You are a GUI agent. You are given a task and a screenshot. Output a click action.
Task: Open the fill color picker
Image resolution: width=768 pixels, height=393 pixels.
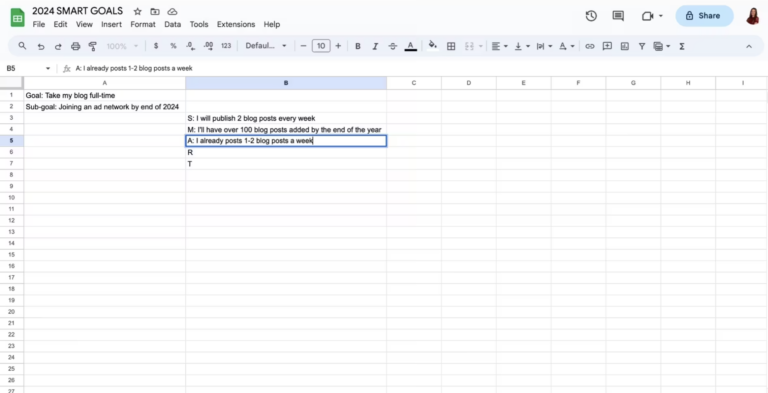[432, 46]
